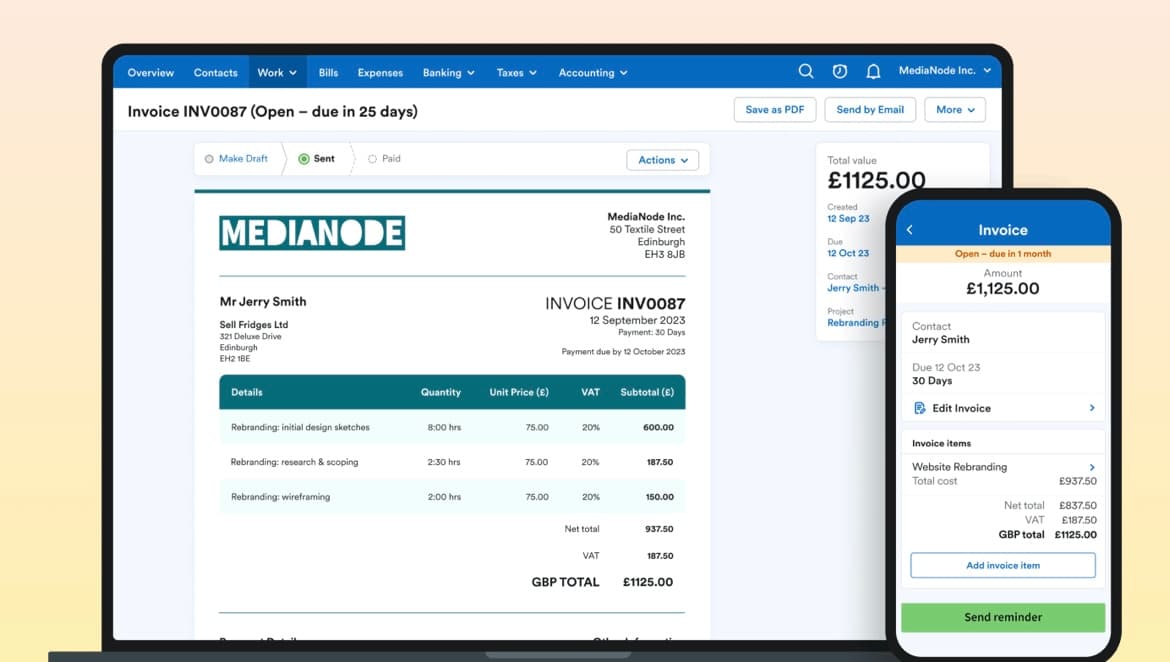Tap the back arrow on phone Invoice screen
1170x662 pixels.
[910, 230]
